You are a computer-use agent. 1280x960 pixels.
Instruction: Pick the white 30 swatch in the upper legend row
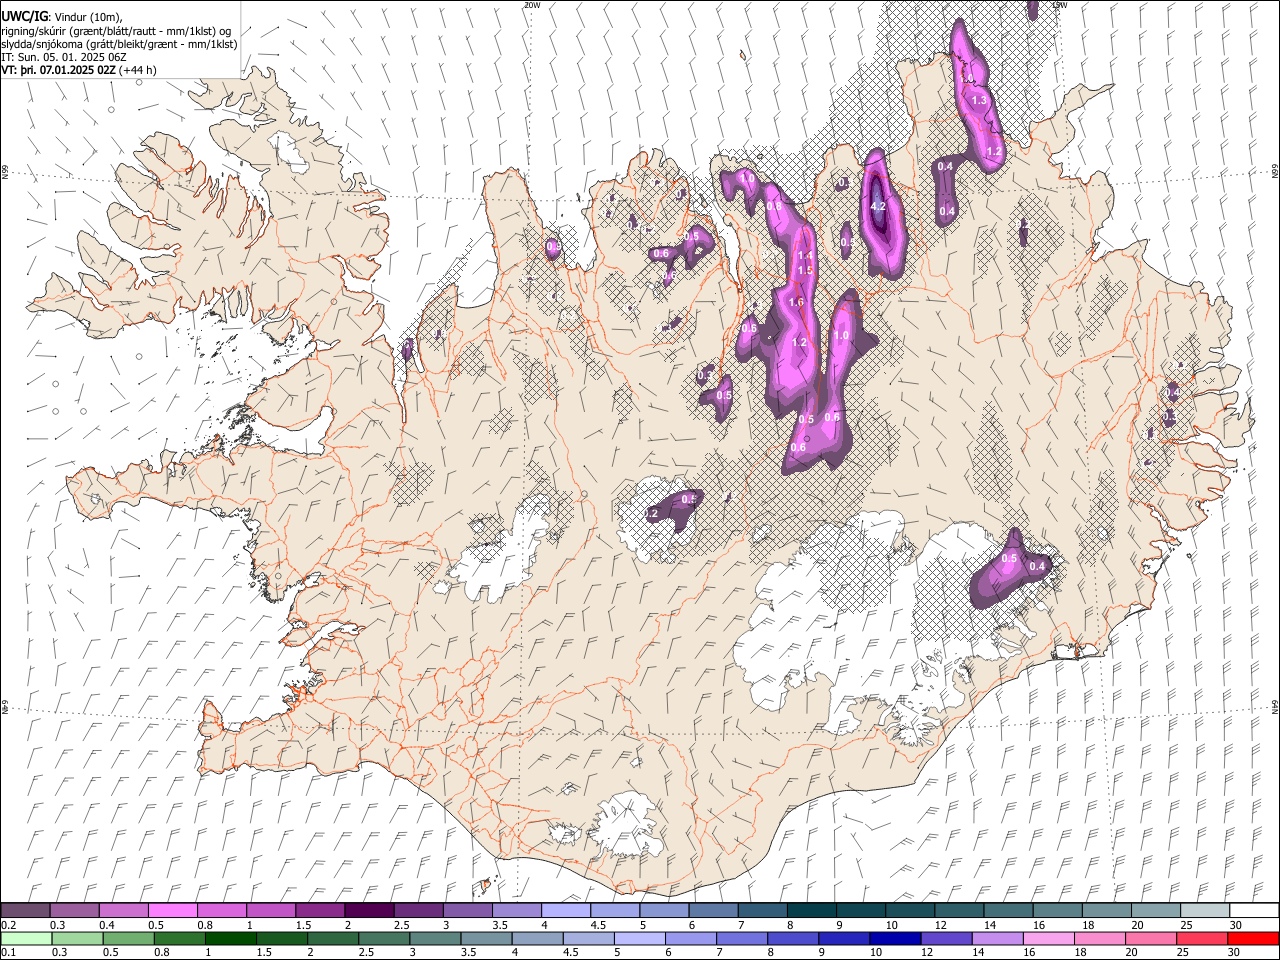(1254, 911)
